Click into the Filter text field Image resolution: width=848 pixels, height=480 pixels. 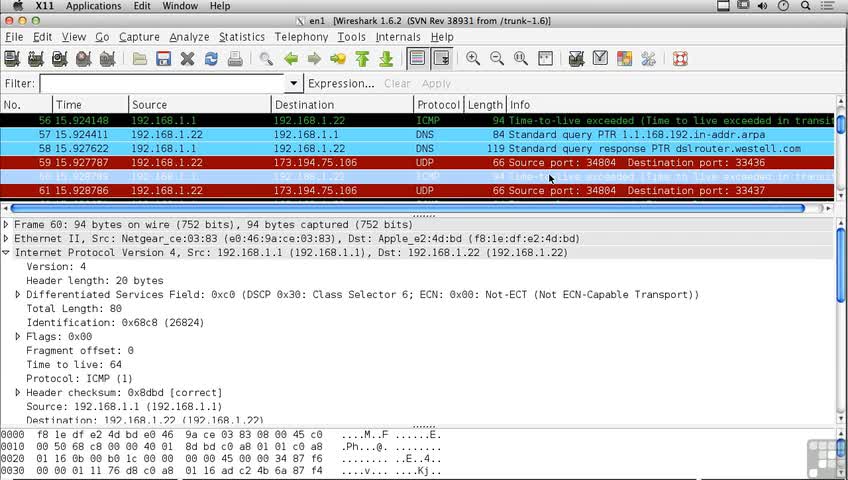point(163,83)
